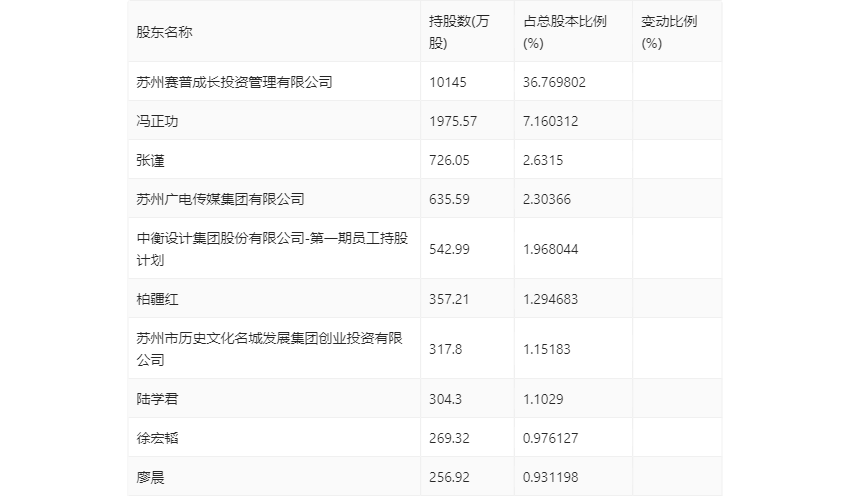The height and width of the screenshot is (496, 850).
Task: Select 苏州市历史文化名城发展集团创业投资有限公司 name
Action: coord(269,349)
